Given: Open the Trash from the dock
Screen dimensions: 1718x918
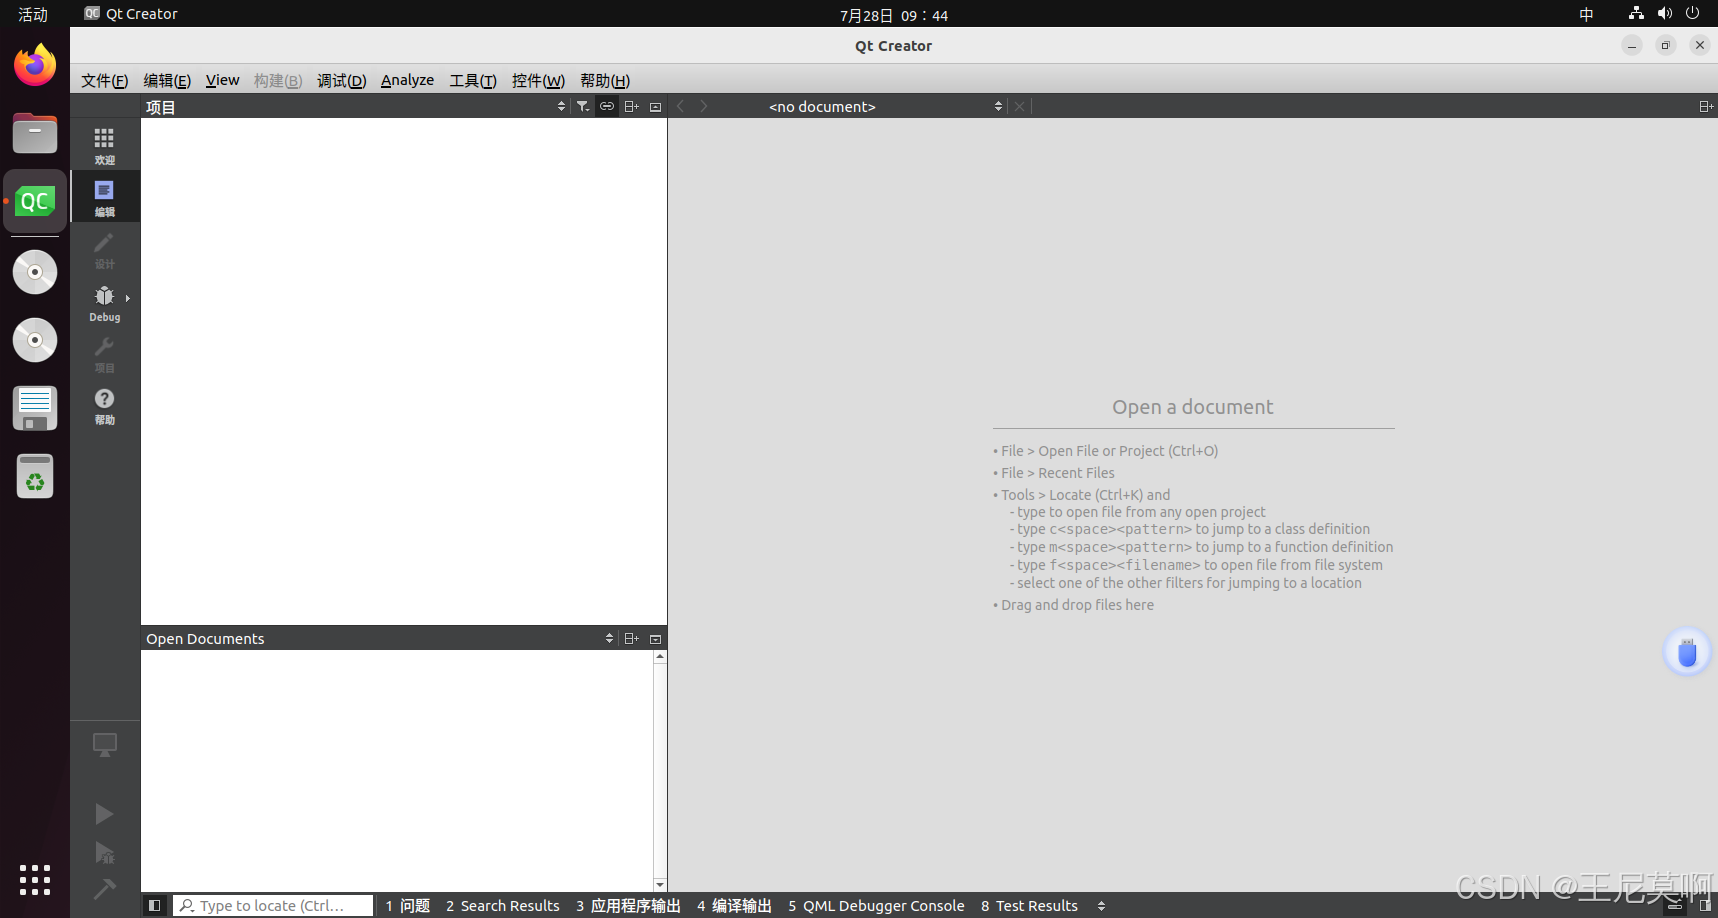Looking at the screenshot, I should pos(35,476).
